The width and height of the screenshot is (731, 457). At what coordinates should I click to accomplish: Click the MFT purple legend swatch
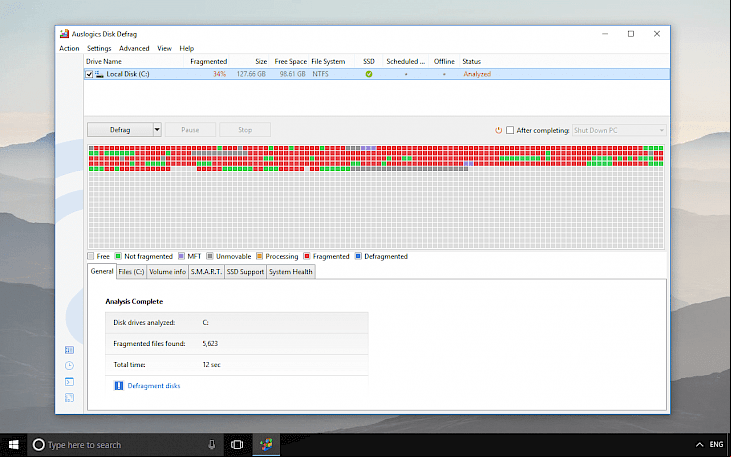pyautogui.click(x=181, y=256)
